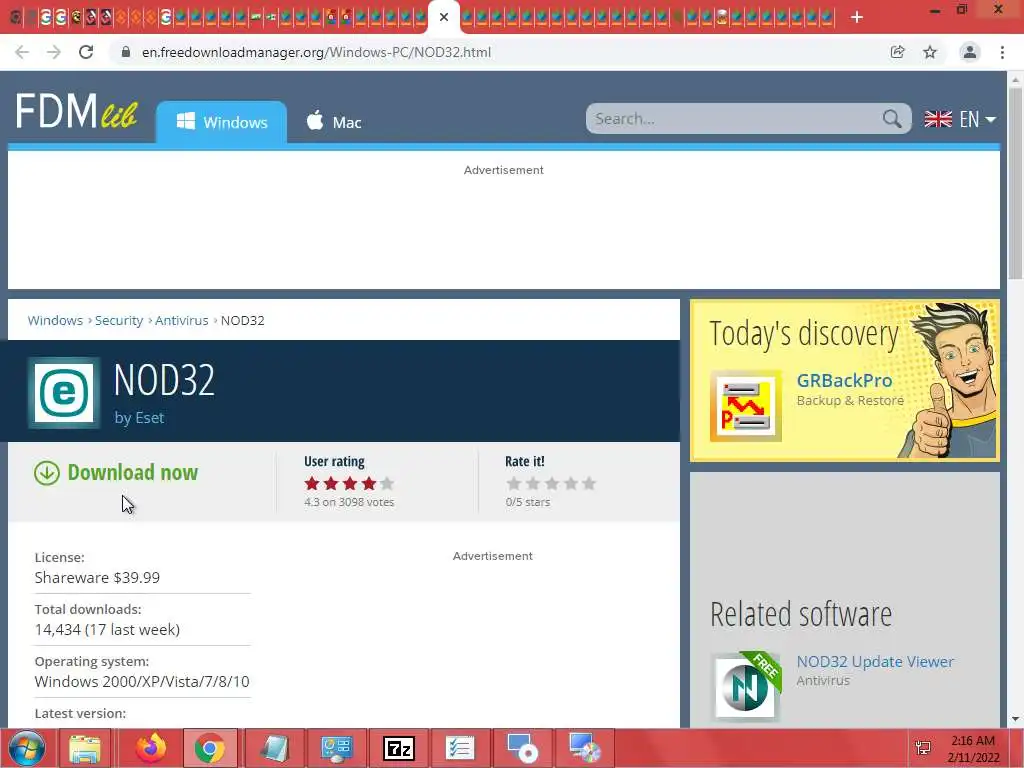Click the FDM lib logo

[x=76, y=111]
